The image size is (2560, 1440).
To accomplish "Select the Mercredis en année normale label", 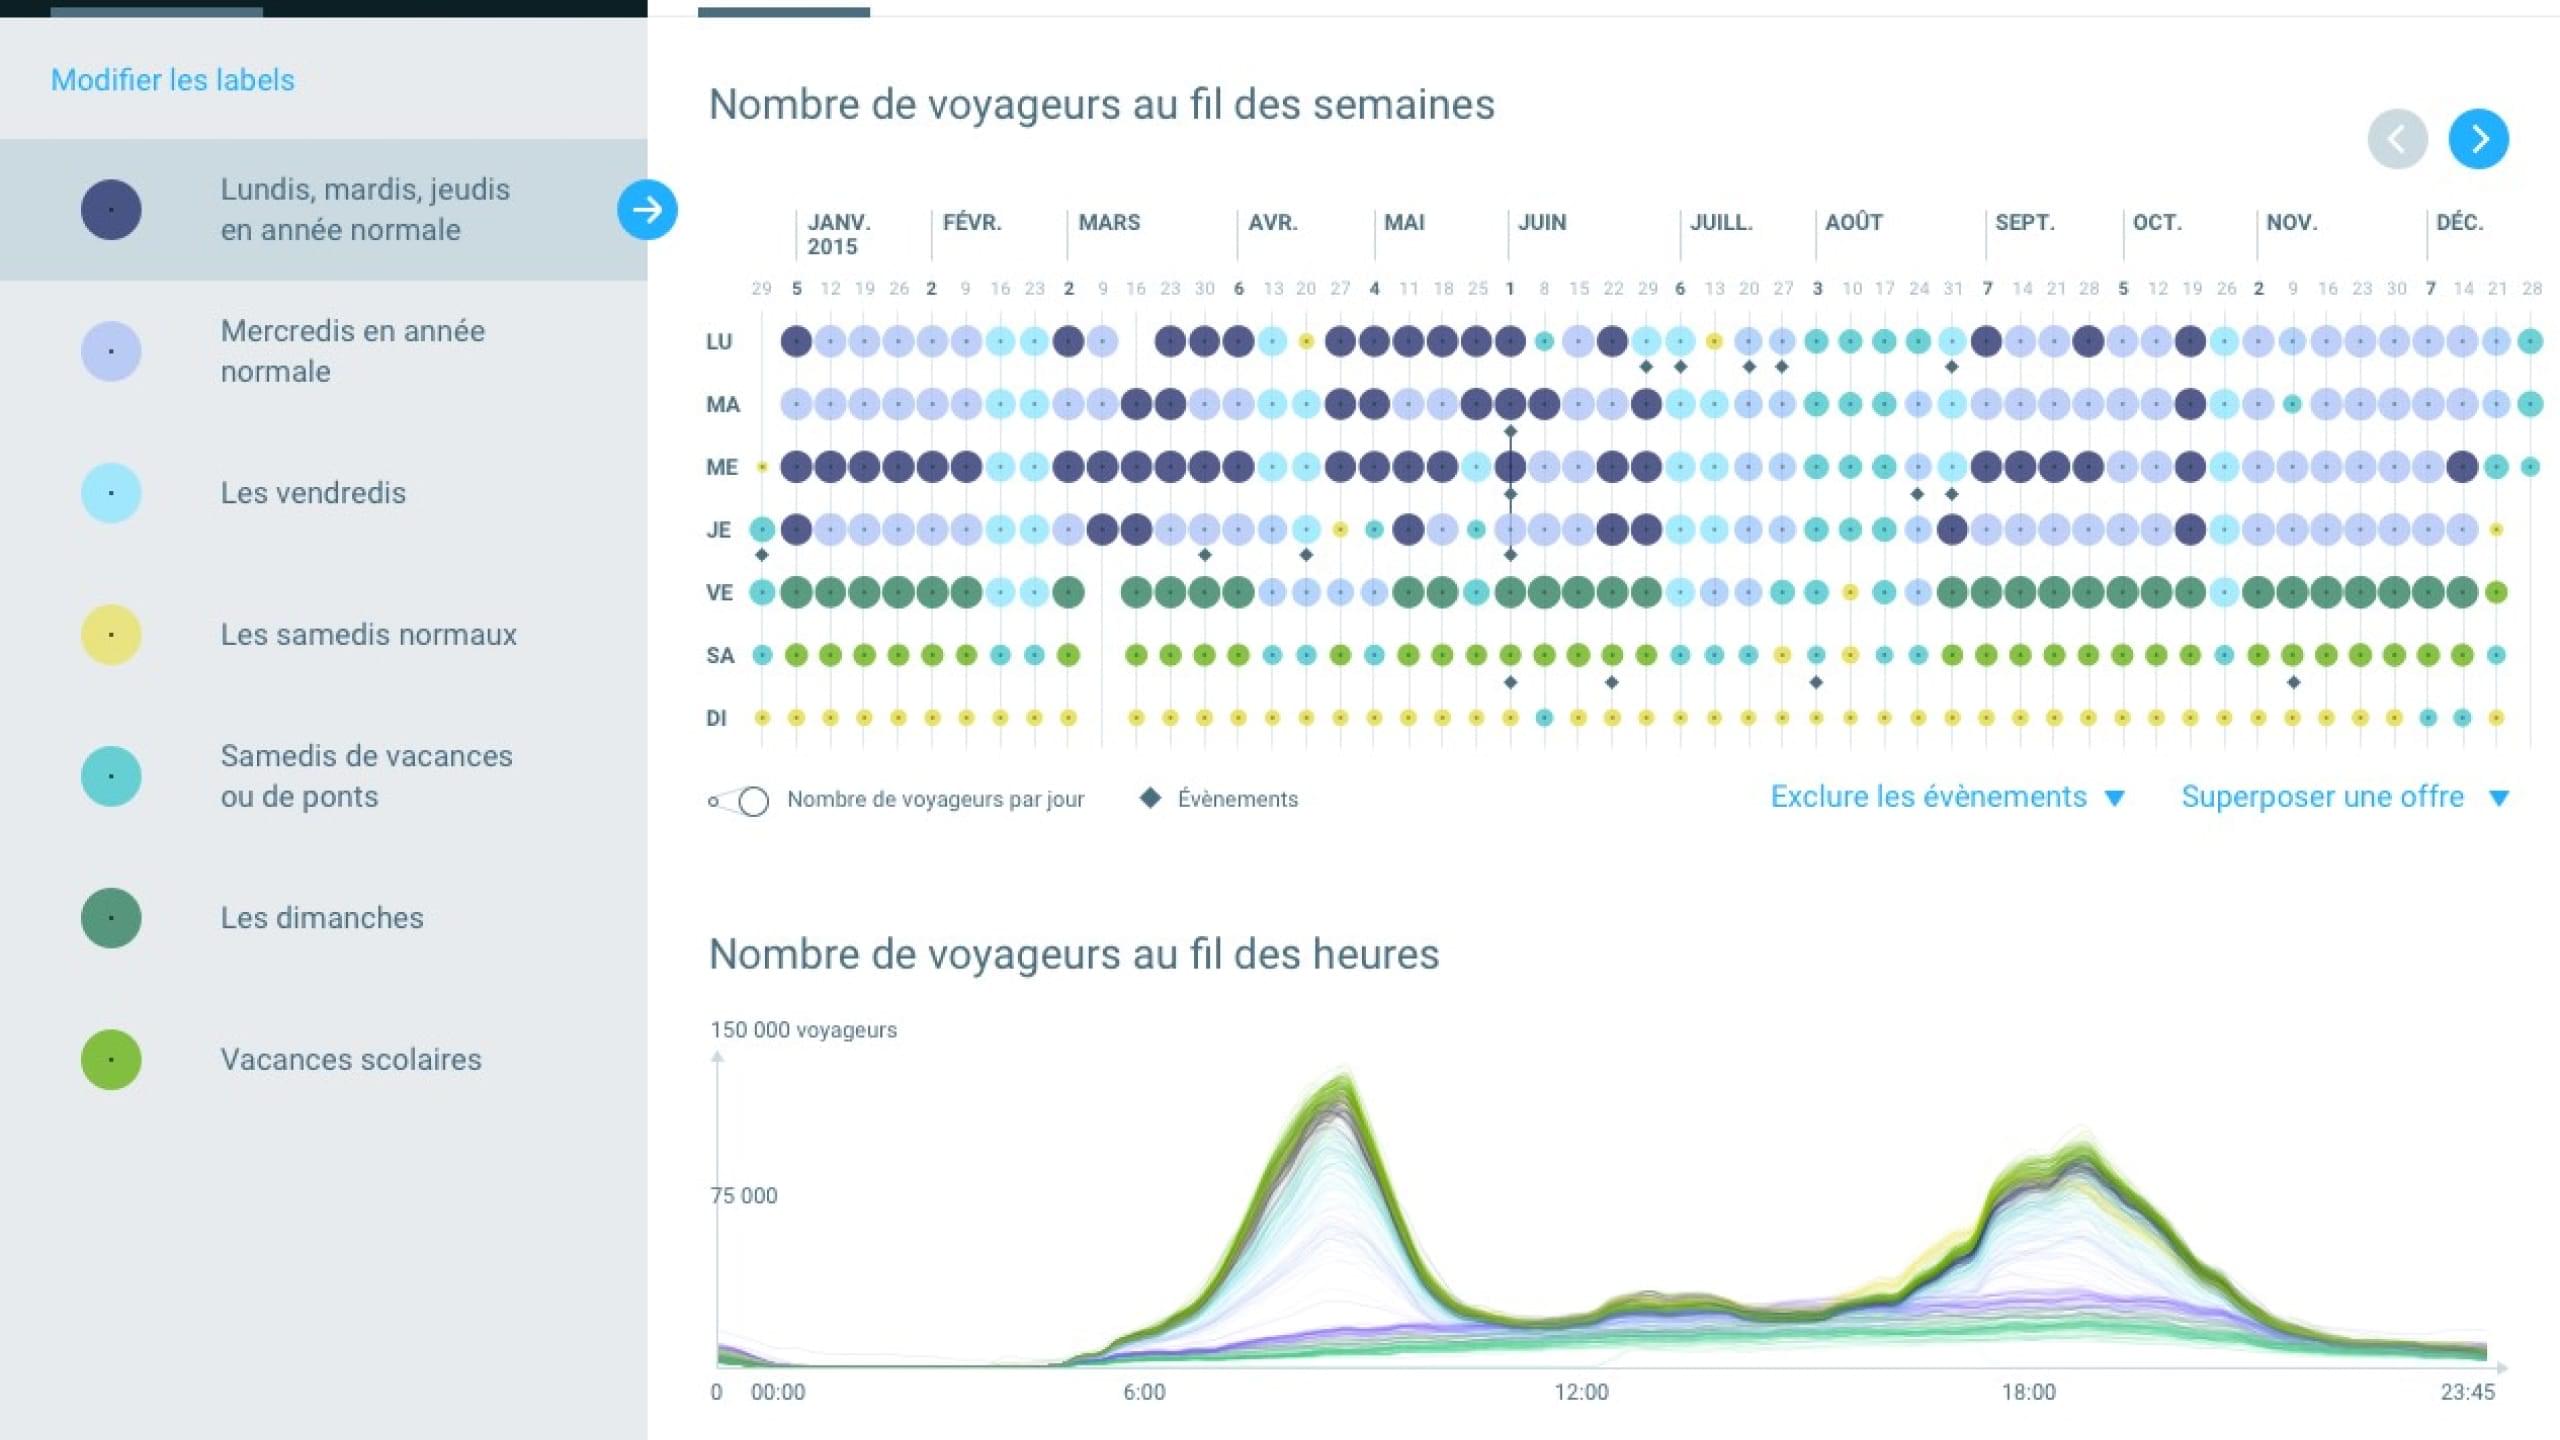I will click(353, 351).
